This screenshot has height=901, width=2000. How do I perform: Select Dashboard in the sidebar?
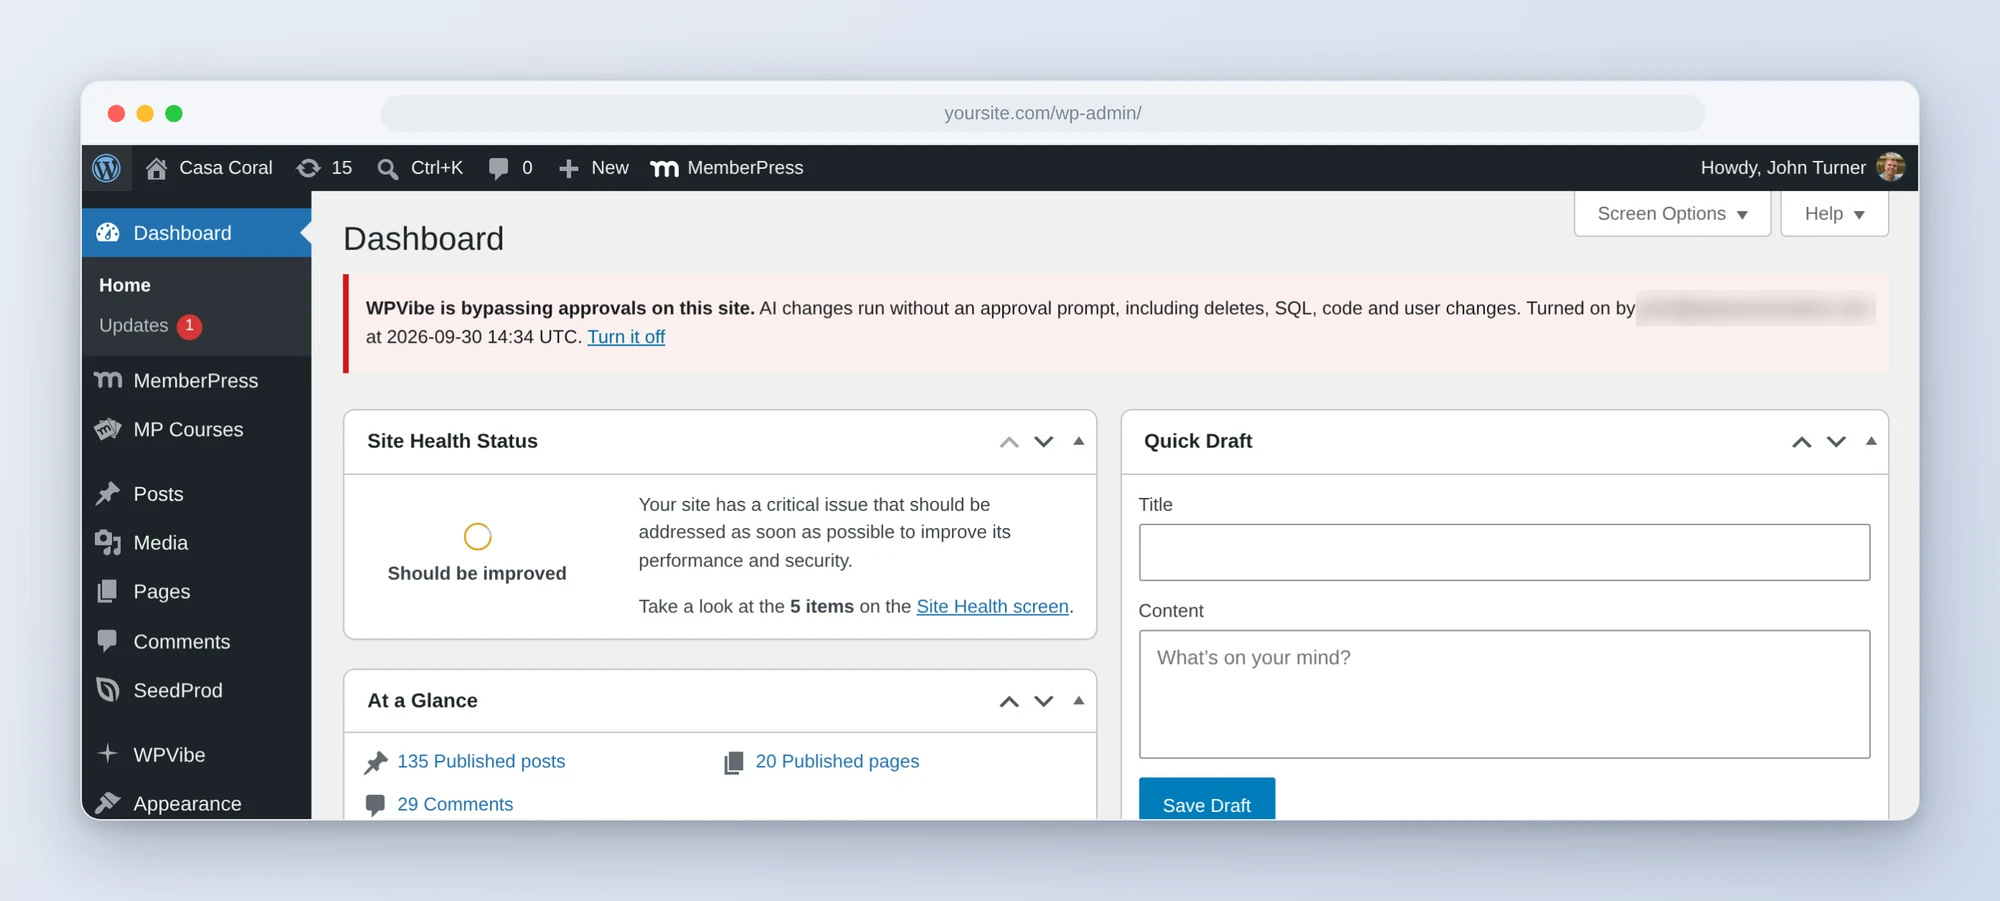(196, 233)
